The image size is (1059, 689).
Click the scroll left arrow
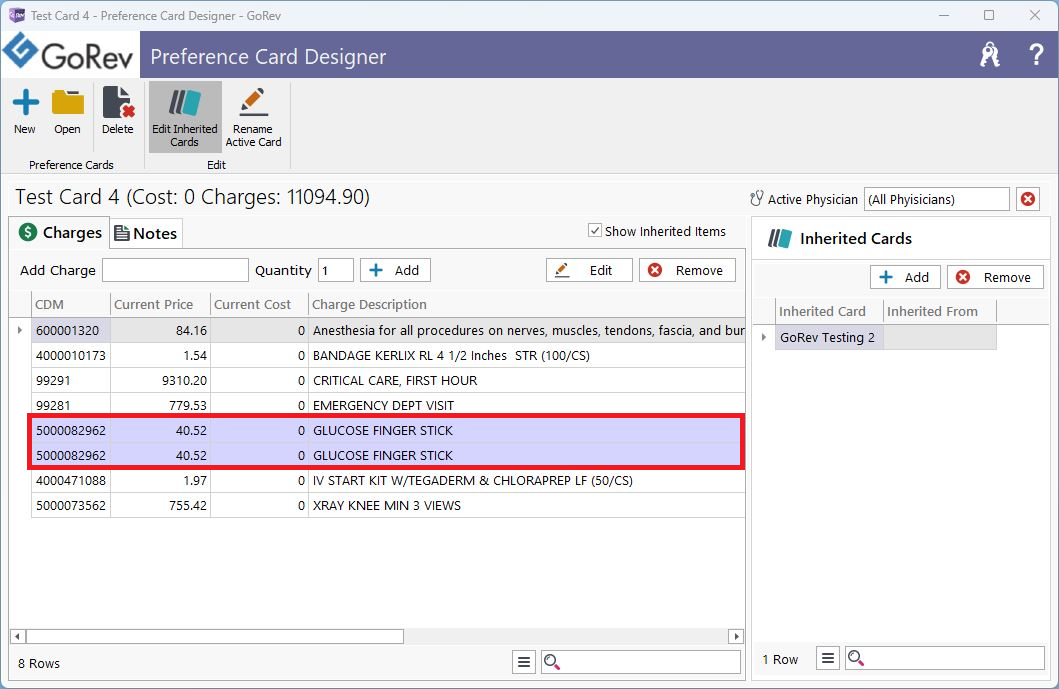coord(18,636)
